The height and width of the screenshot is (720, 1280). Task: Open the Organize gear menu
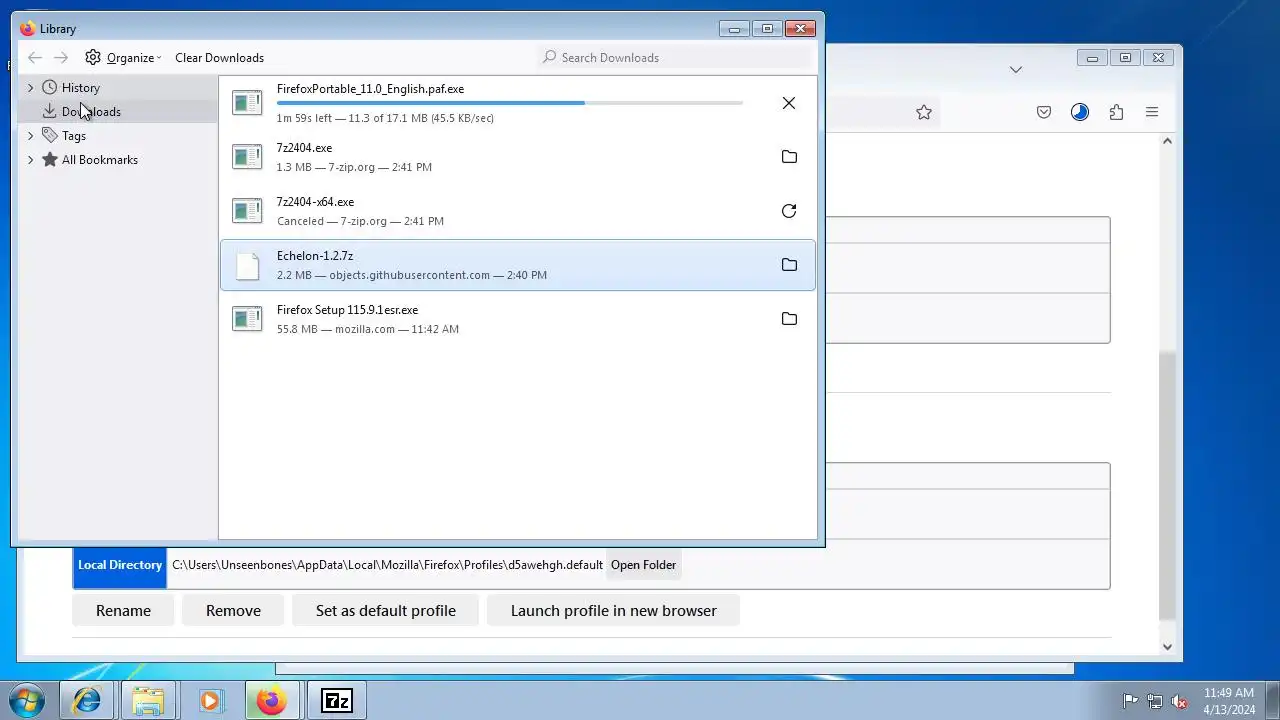point(122,58)
